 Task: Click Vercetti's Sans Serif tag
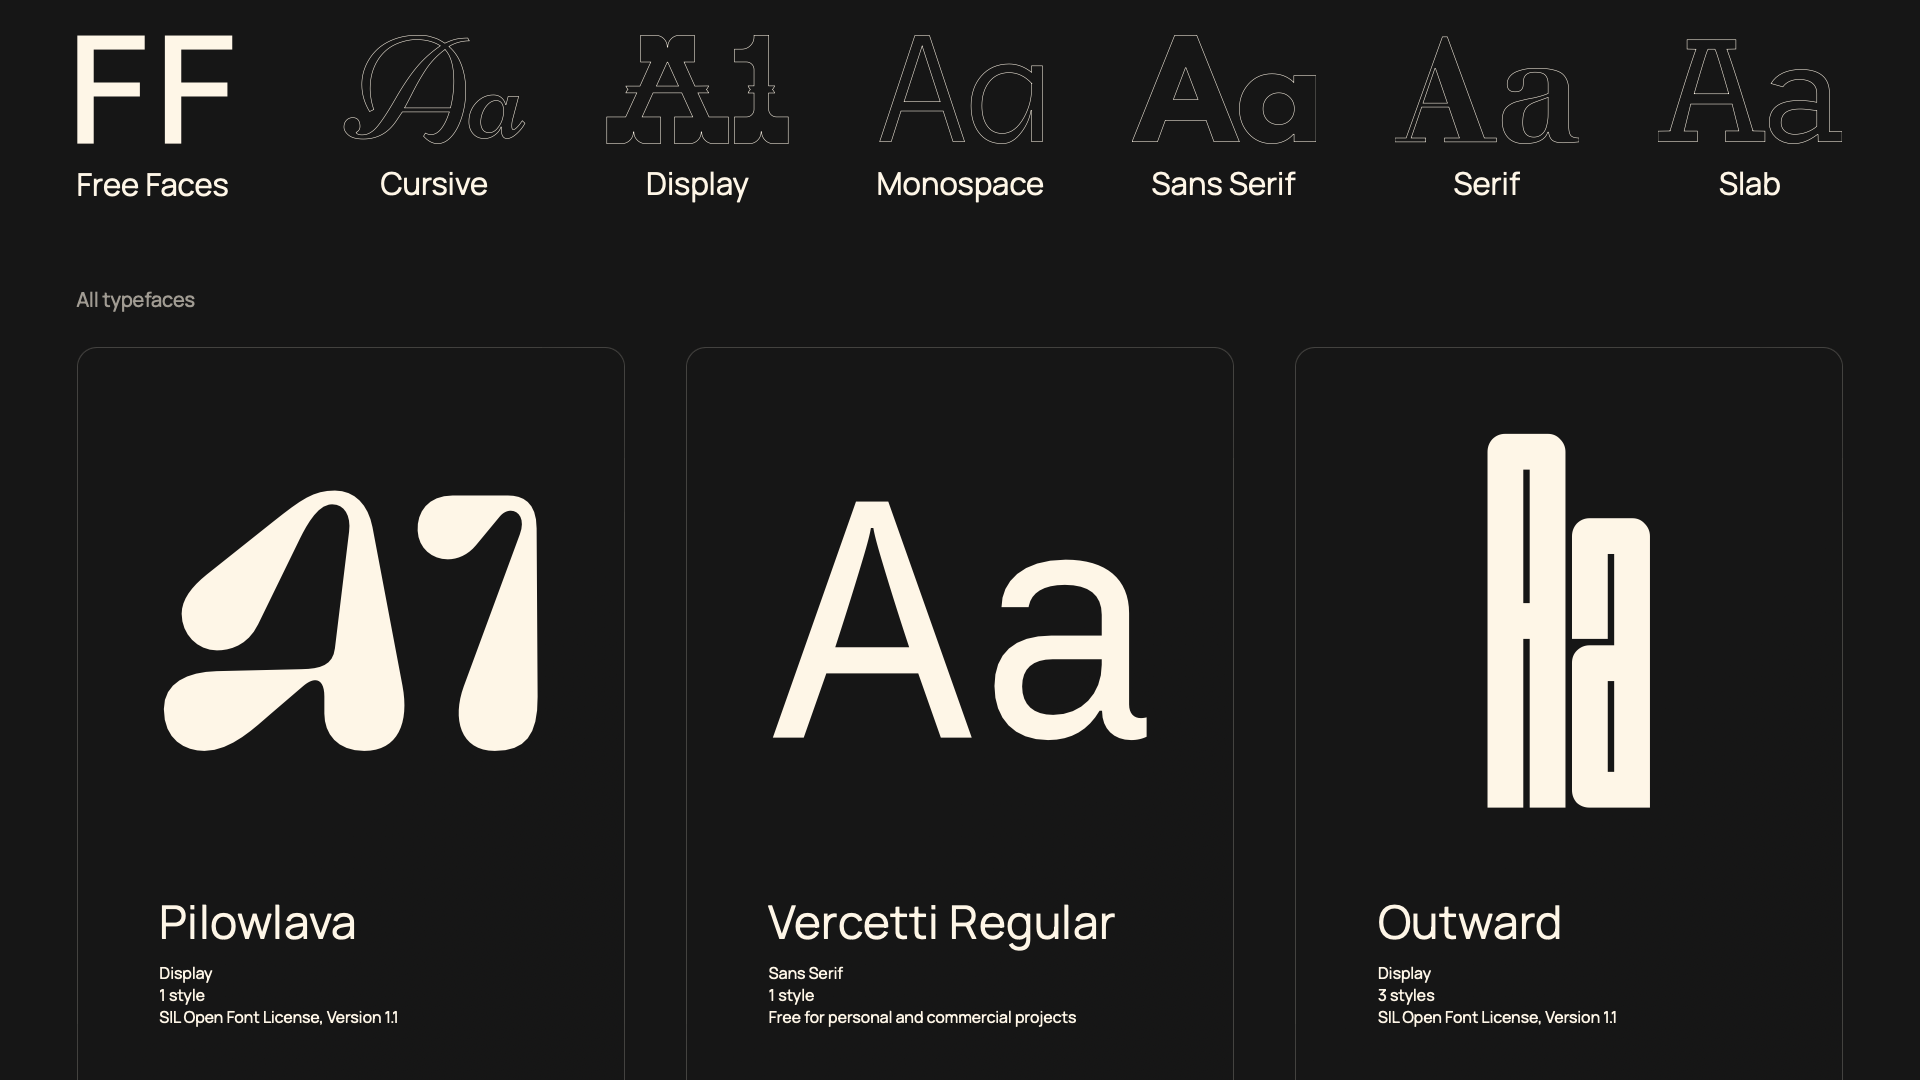(805, 973)
